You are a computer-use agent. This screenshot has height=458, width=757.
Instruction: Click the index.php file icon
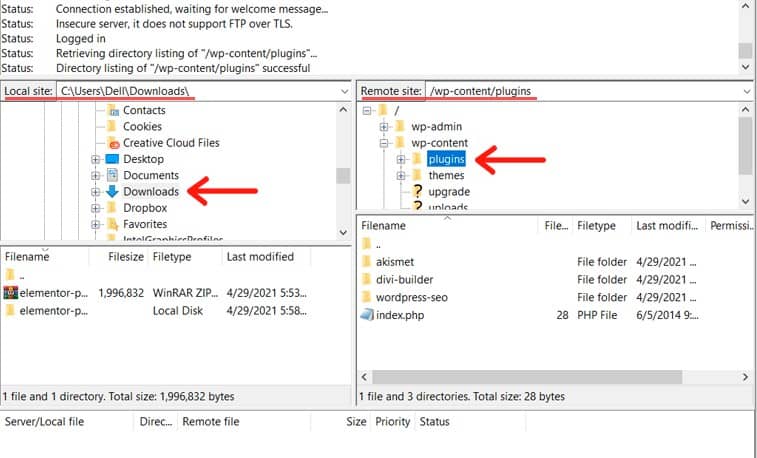(367, 315)
